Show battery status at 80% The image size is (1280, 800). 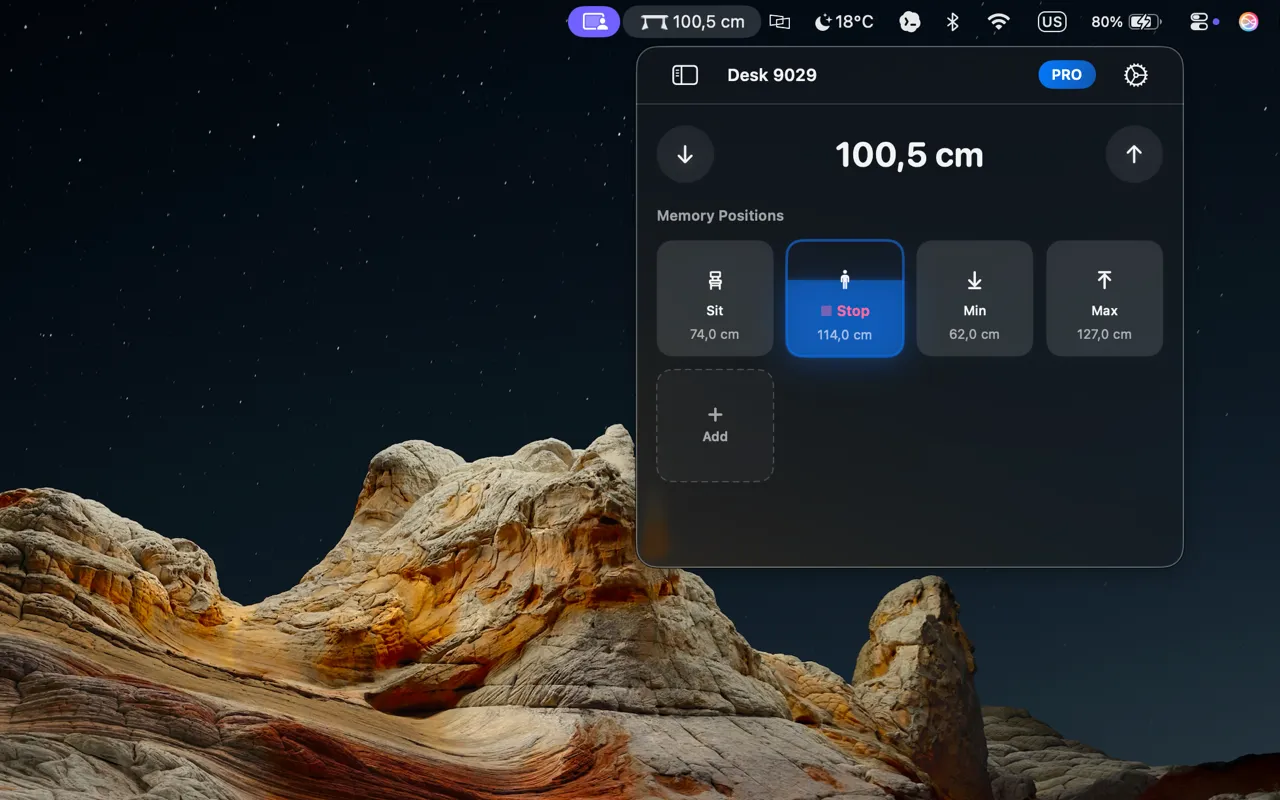click(1126, 22)
